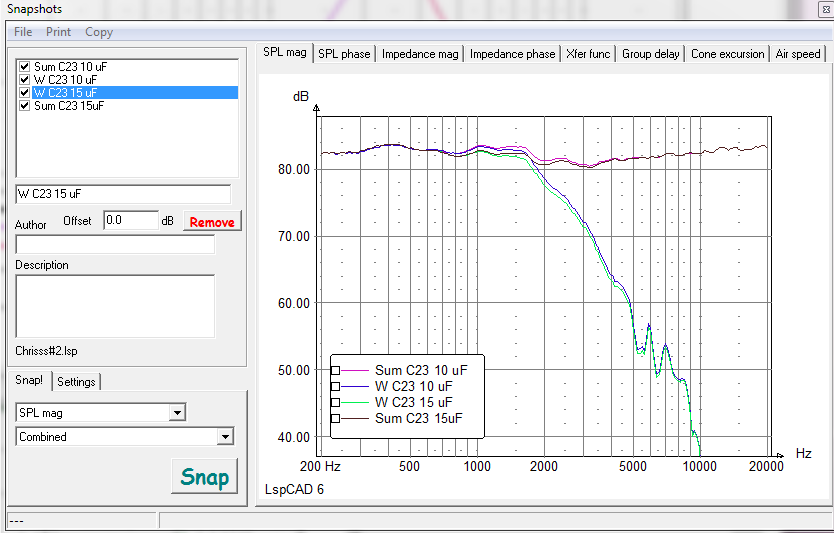Click the Chrisss#2.lsp file name label
The image size is (834, 533).
[x=46, y=351]
